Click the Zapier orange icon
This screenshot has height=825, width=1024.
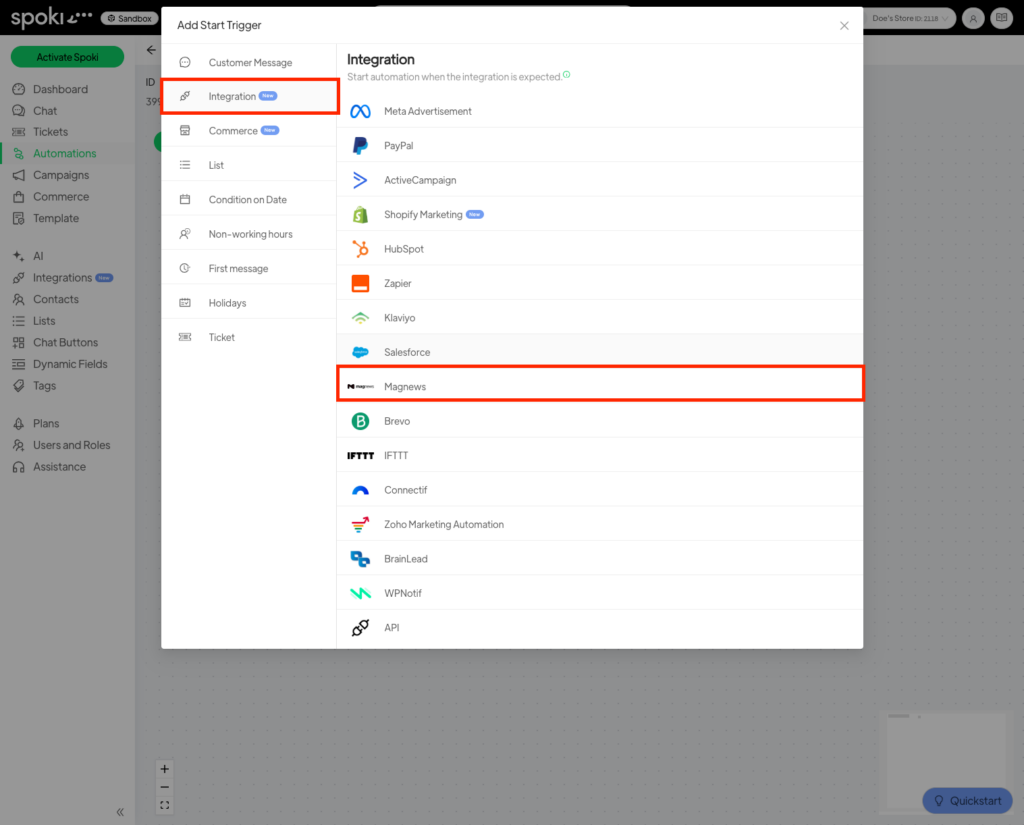point(360,284)
